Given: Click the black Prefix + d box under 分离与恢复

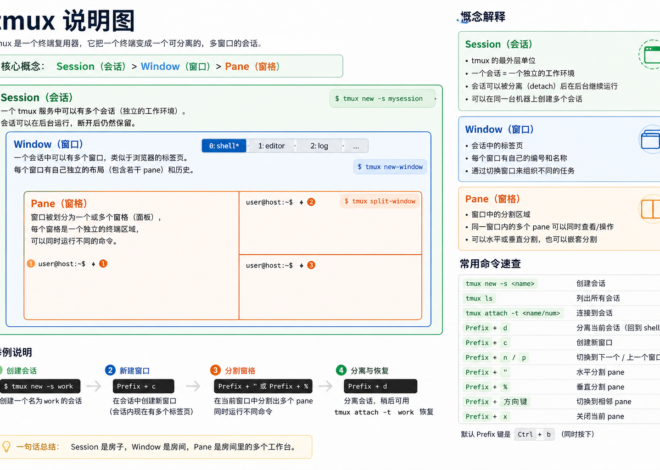Looking at the screenshot, I should tap(381, 386).
